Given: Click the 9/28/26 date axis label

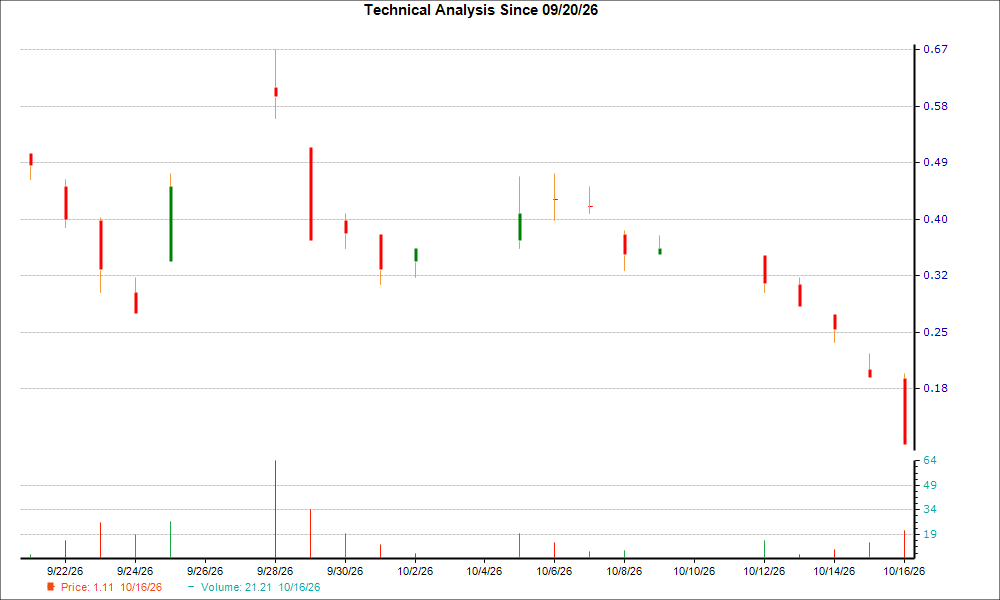Looking at the screenshot, I should pos(275,571).
